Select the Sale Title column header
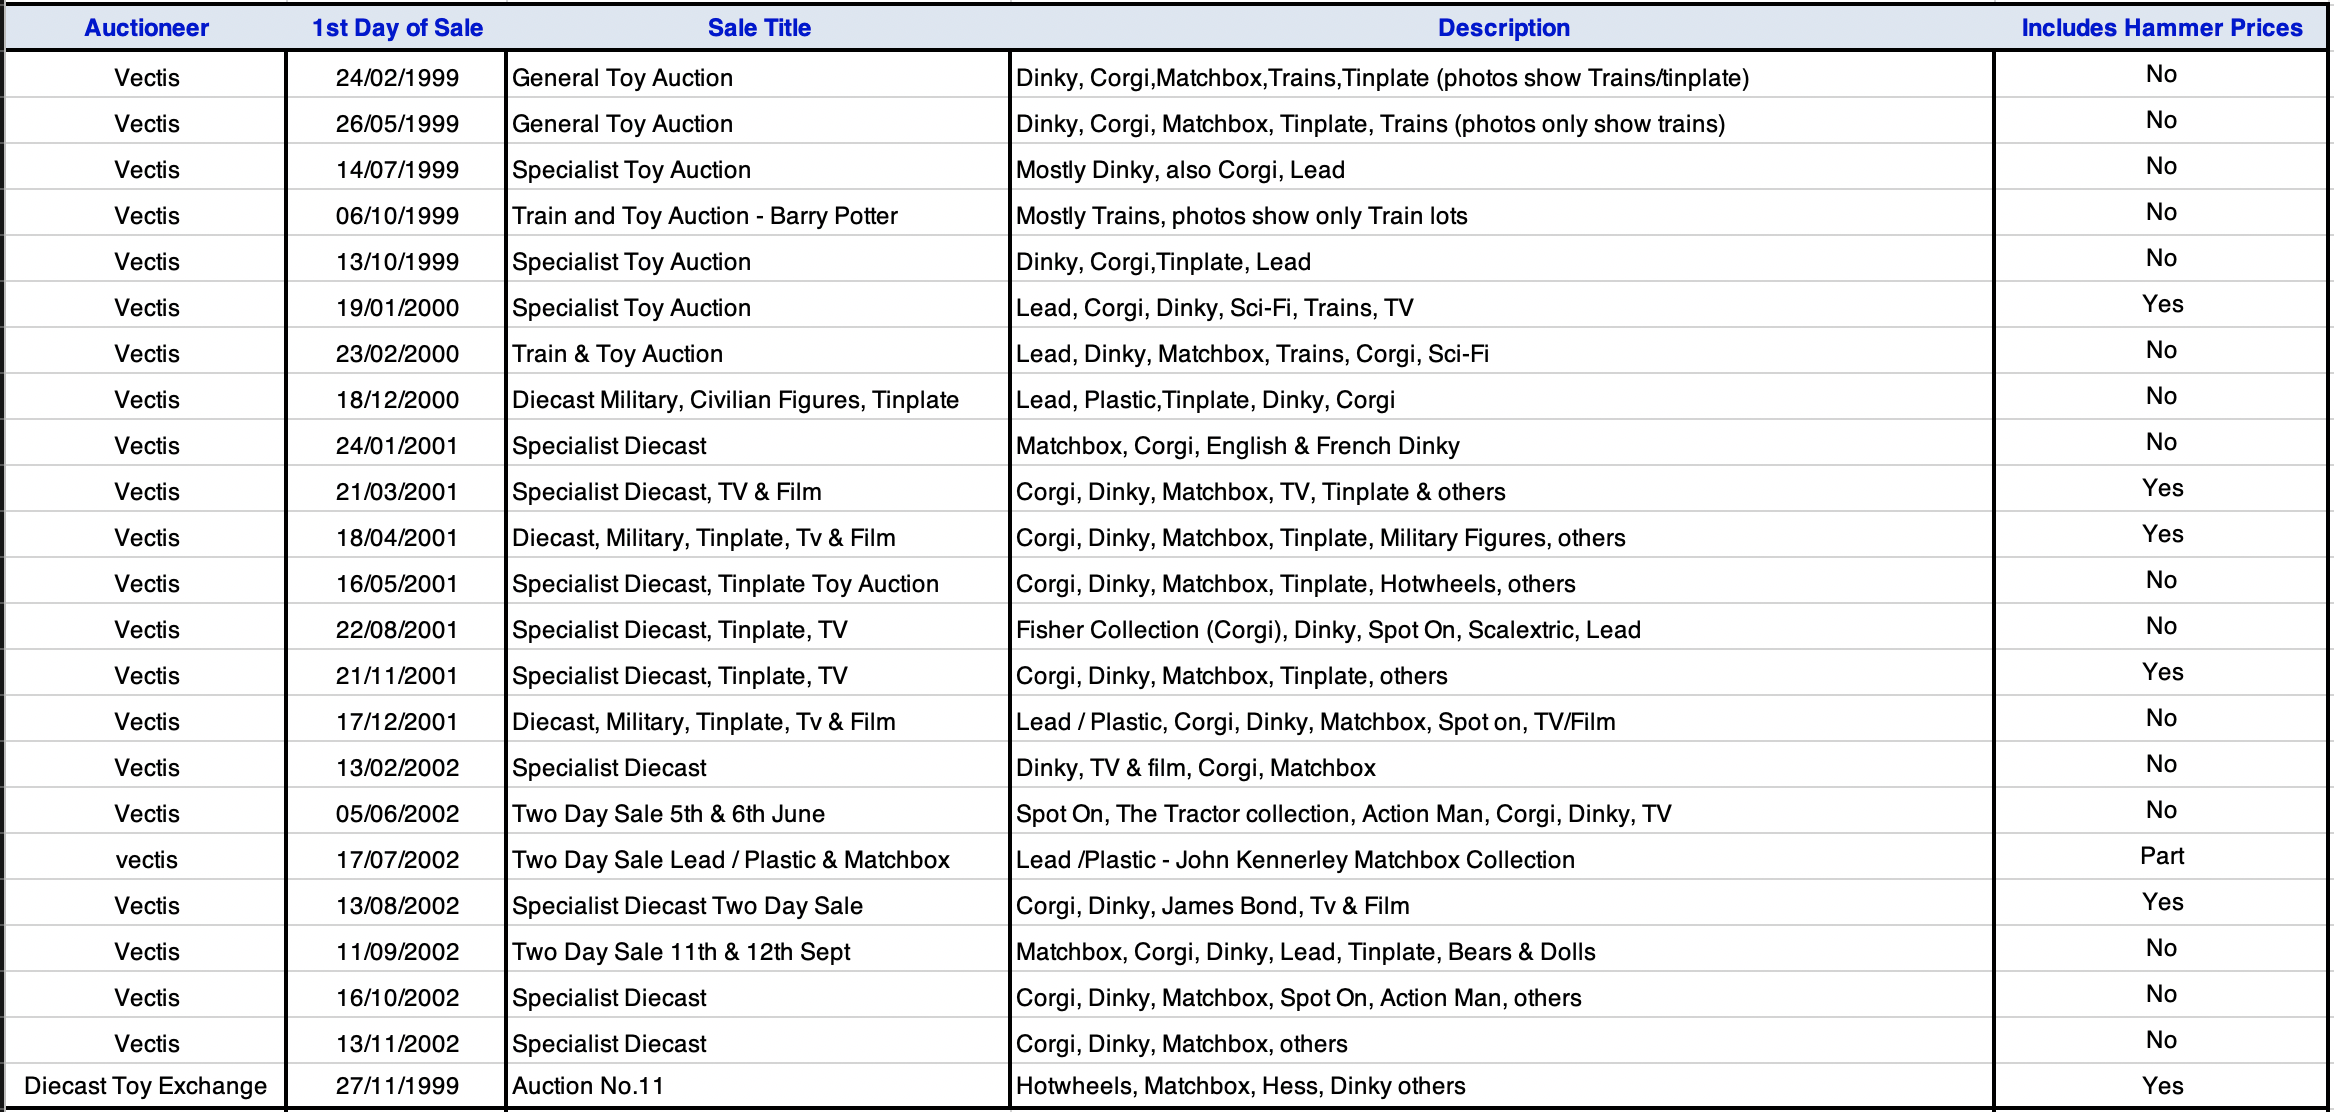The width and height of the screenshot is (2334, 1112). click(x=759, y=28)
